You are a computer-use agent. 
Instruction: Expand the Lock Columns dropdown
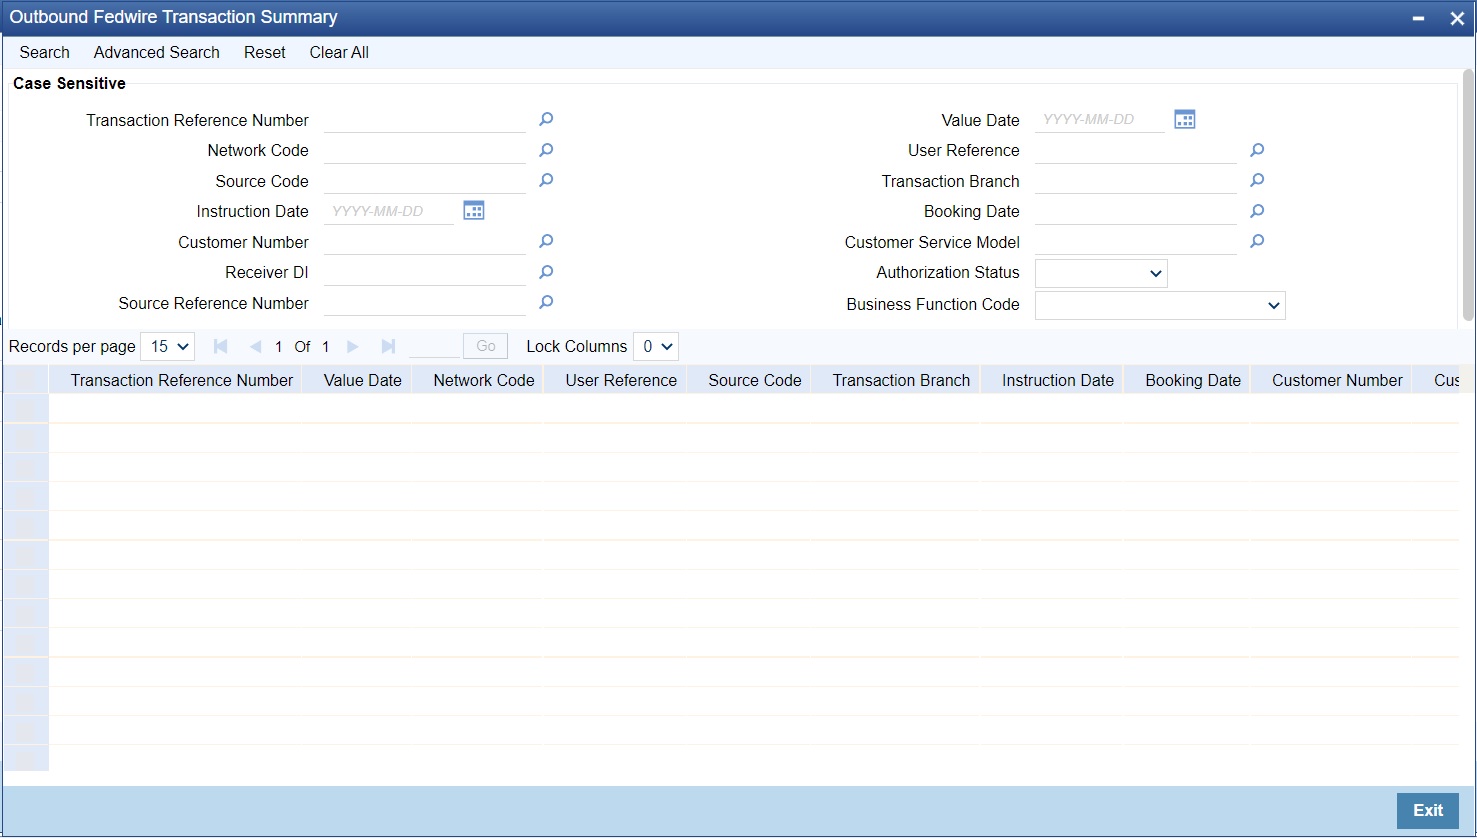tap(656, 346)
